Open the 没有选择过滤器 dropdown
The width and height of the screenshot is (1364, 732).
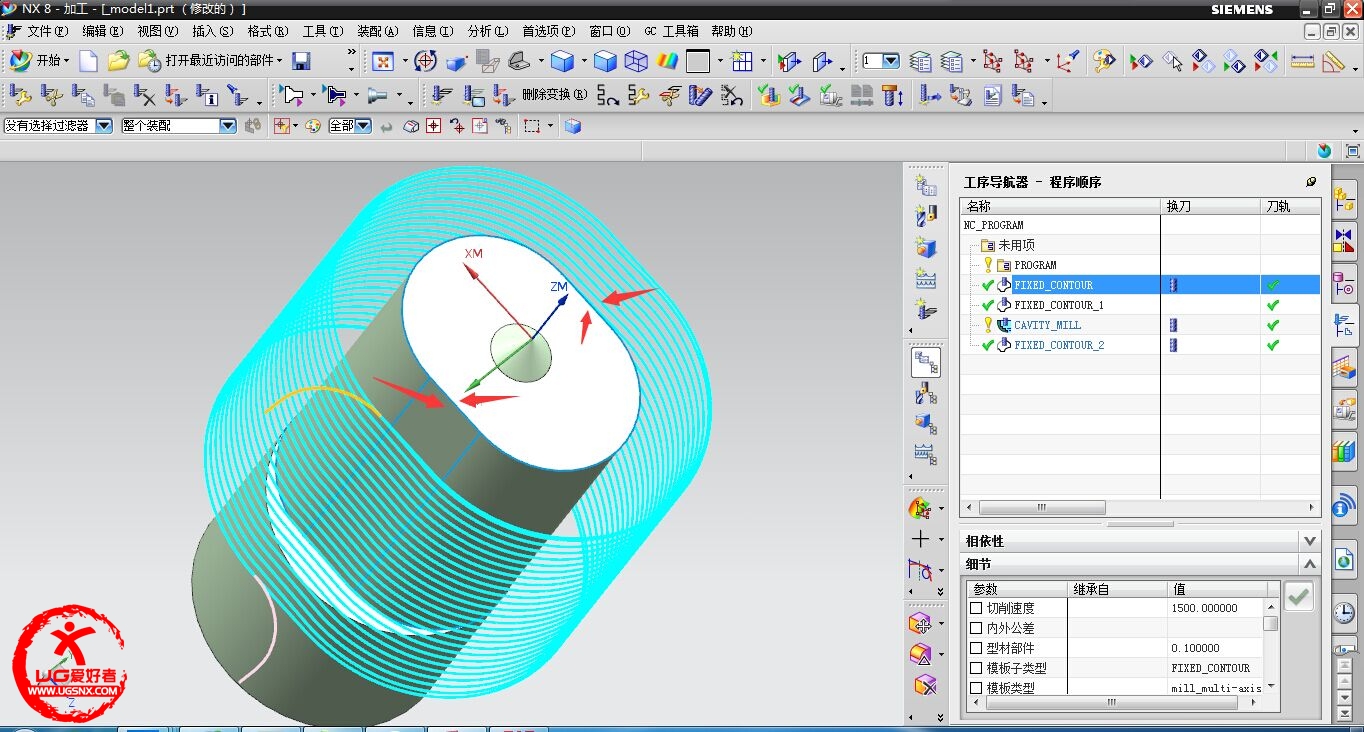pyautogui.click(x=104, y=126)
